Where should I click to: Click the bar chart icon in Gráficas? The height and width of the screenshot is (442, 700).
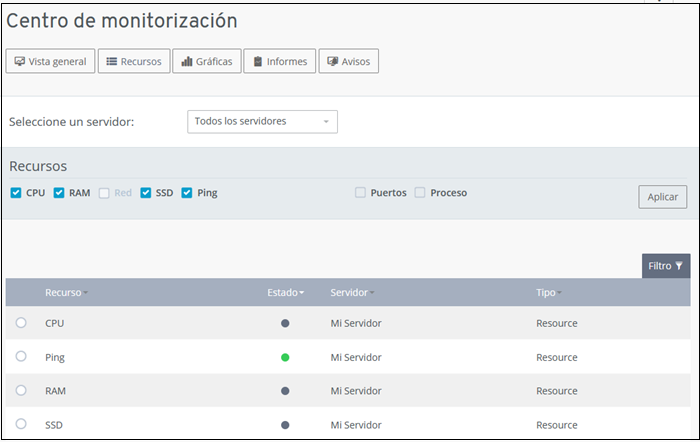pyautogui.click(x=187, y=61)
